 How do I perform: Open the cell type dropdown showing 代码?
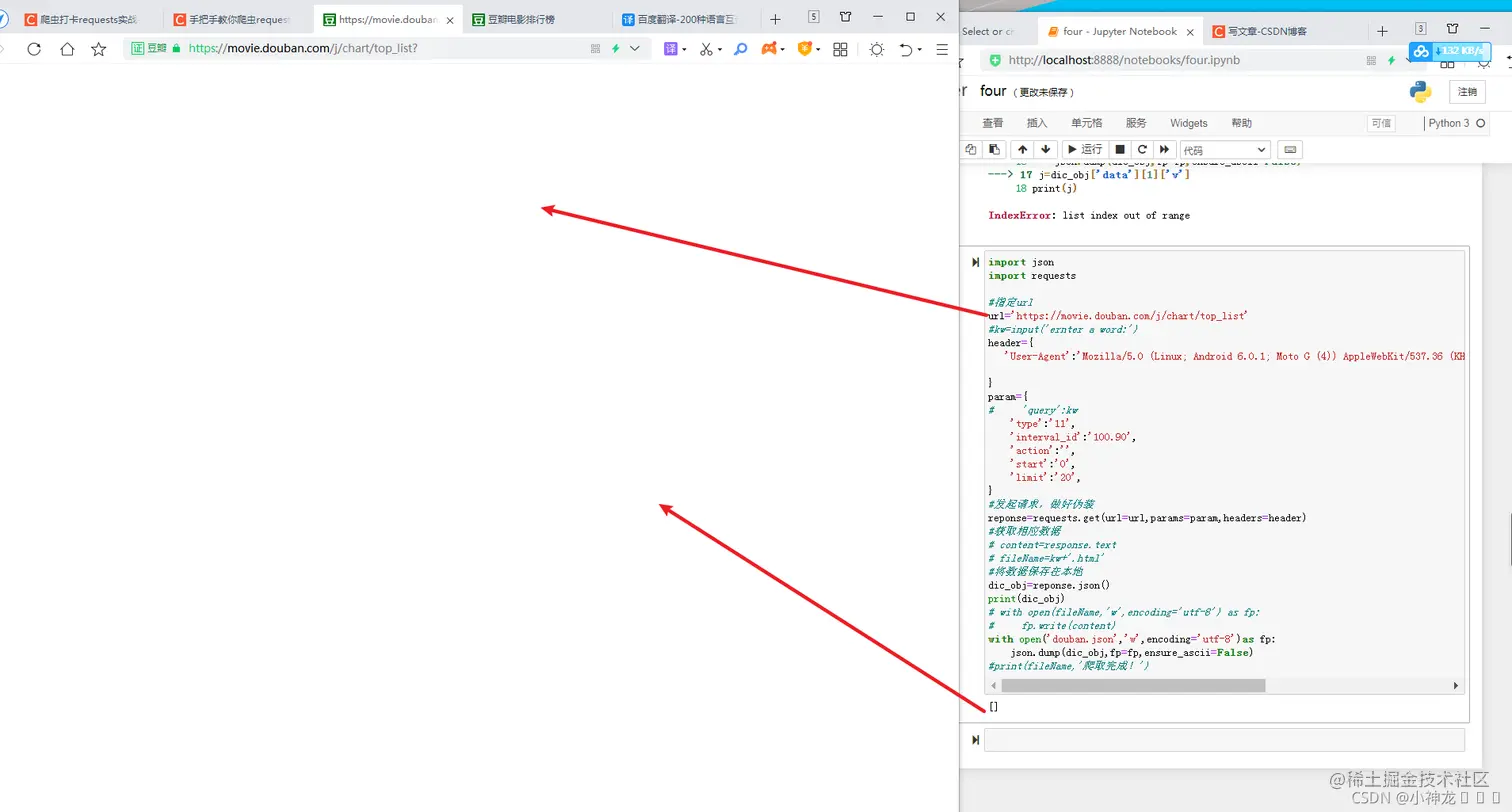[x=1225, y=149]
